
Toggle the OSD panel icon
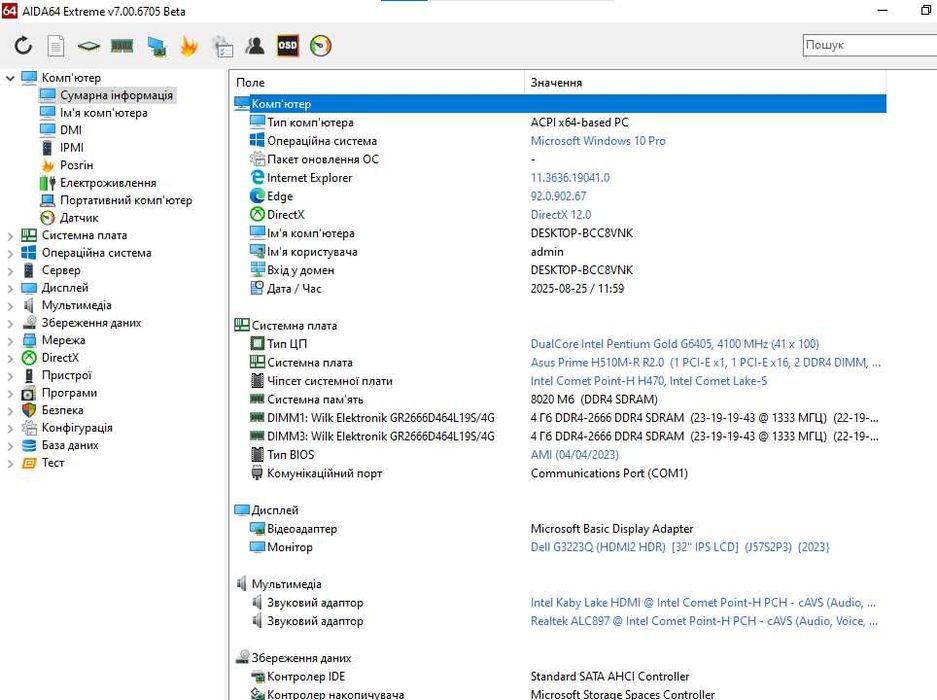[x=287, y=45]
